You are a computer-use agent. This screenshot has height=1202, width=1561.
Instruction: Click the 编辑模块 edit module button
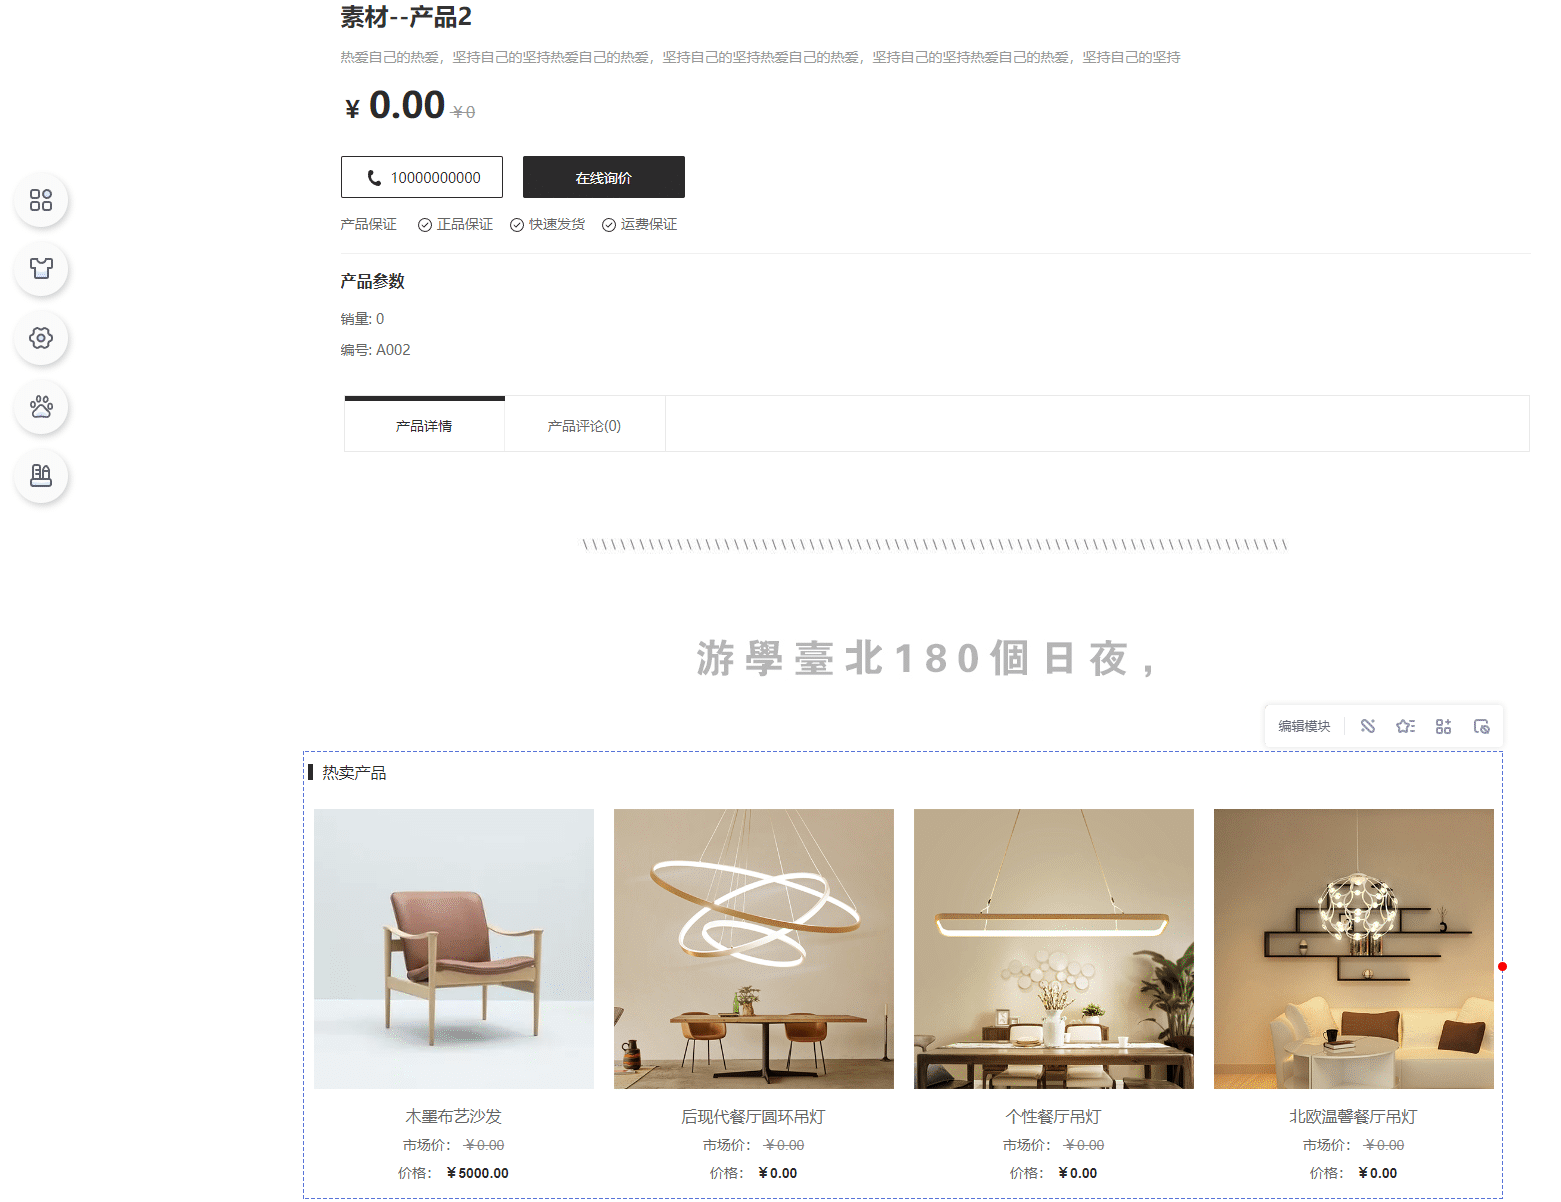tap(1304, 726)
